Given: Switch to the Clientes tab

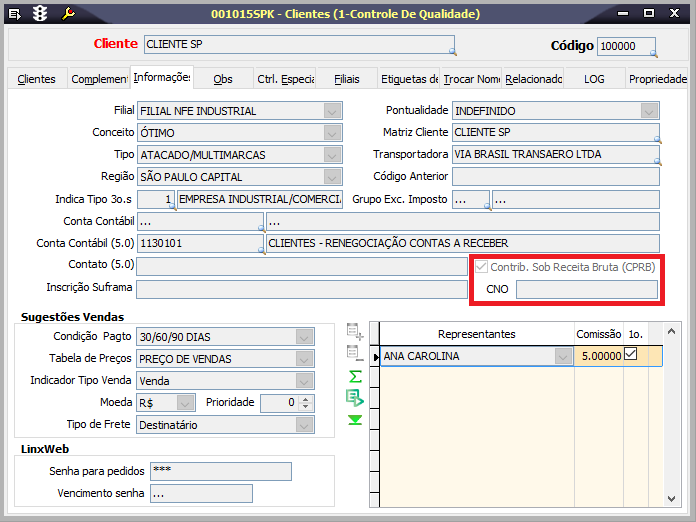Looking at the screenshot, I should tap(36, 79).
